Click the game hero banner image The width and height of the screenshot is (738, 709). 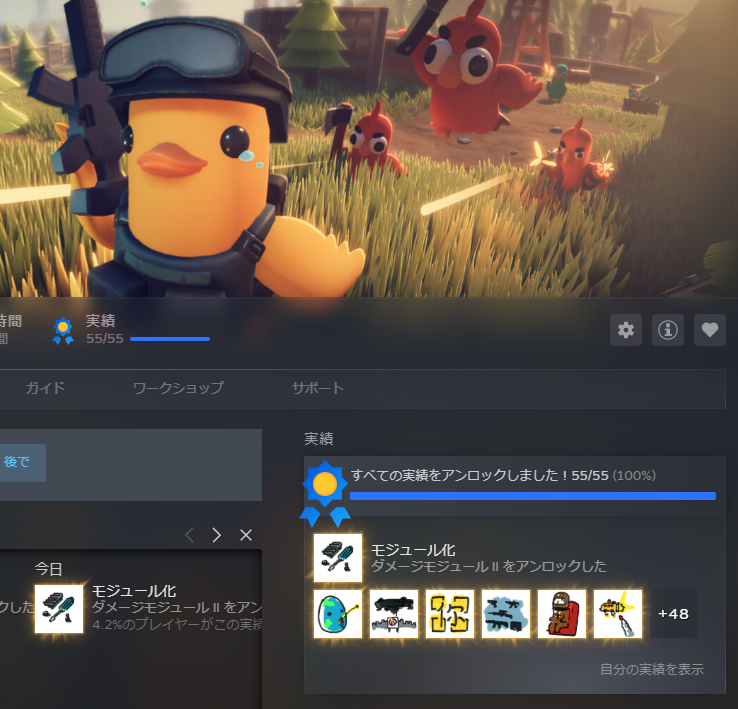369,148
